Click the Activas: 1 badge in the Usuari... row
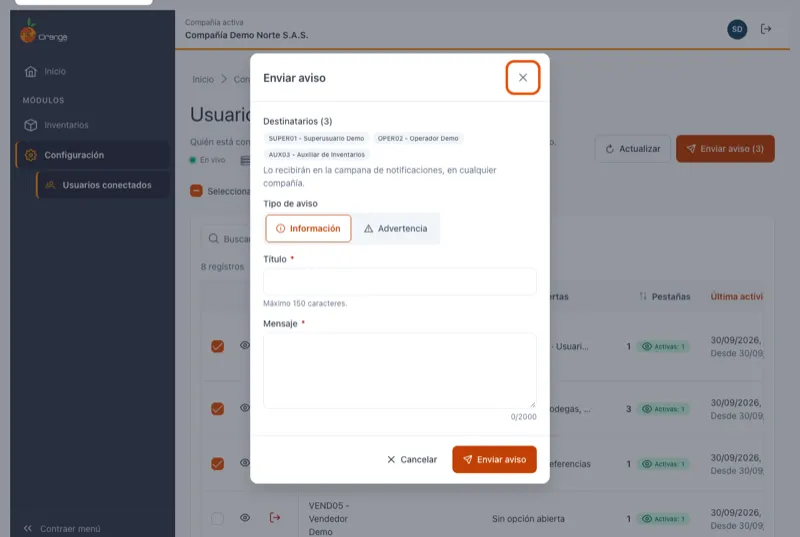The image size is (800, 537). click(x=663, y=346)
